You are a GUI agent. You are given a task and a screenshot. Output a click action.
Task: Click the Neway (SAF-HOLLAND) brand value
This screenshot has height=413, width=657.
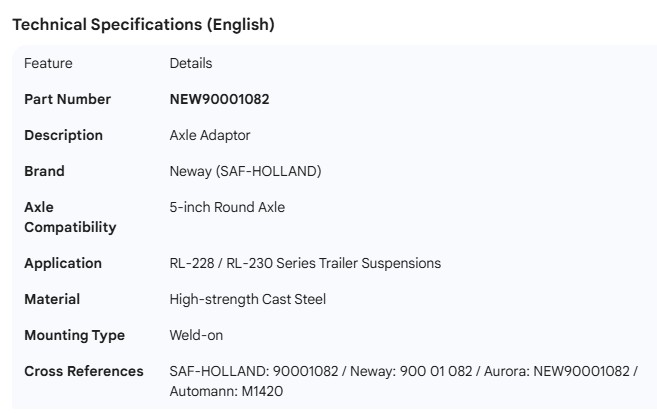tap(245, 171)
